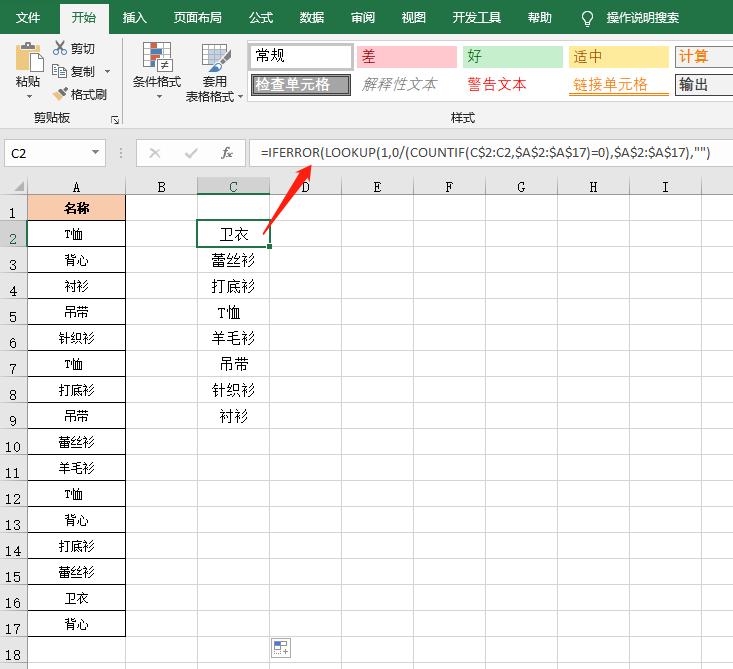Click into the formula bar text

pos(485,152)
